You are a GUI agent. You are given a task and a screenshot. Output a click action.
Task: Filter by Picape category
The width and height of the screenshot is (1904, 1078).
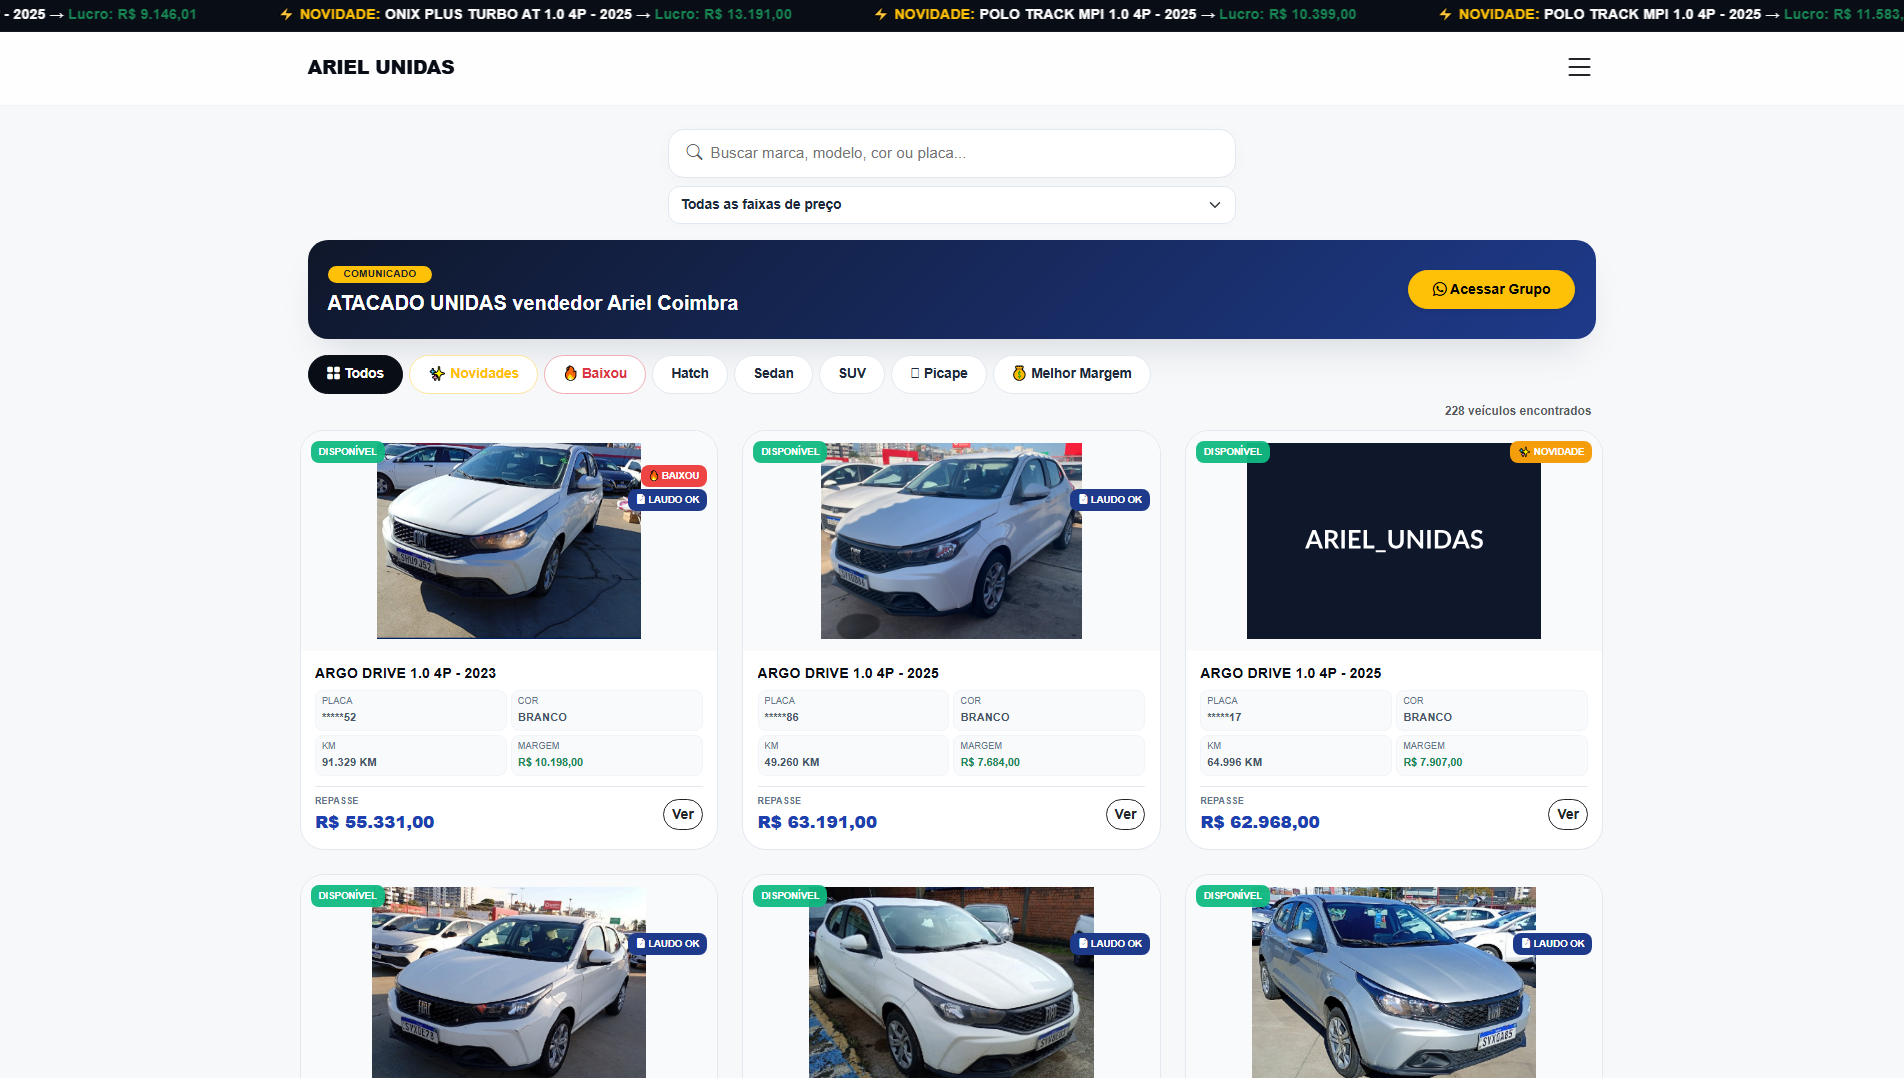click(x=939, y=374)
